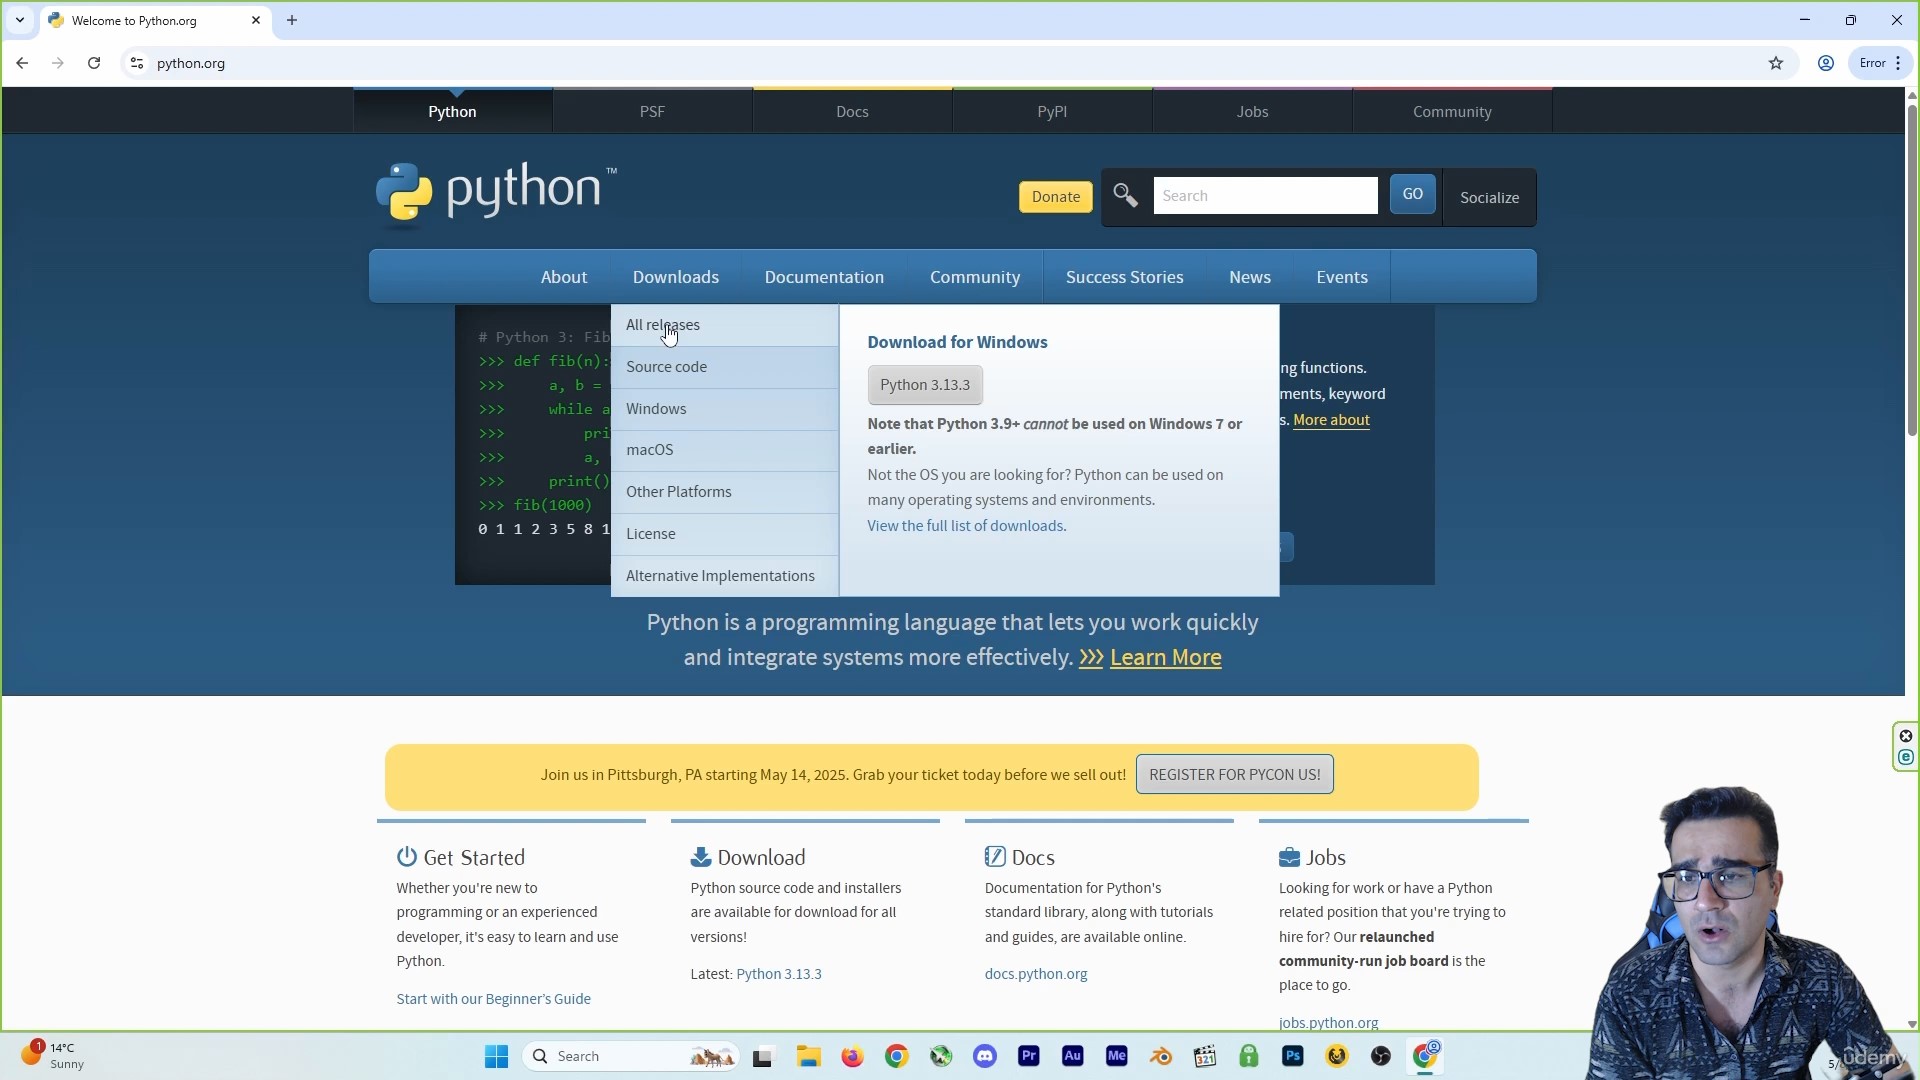
Task: Switch to the PyPI top tab
Action: [1052, 111]
